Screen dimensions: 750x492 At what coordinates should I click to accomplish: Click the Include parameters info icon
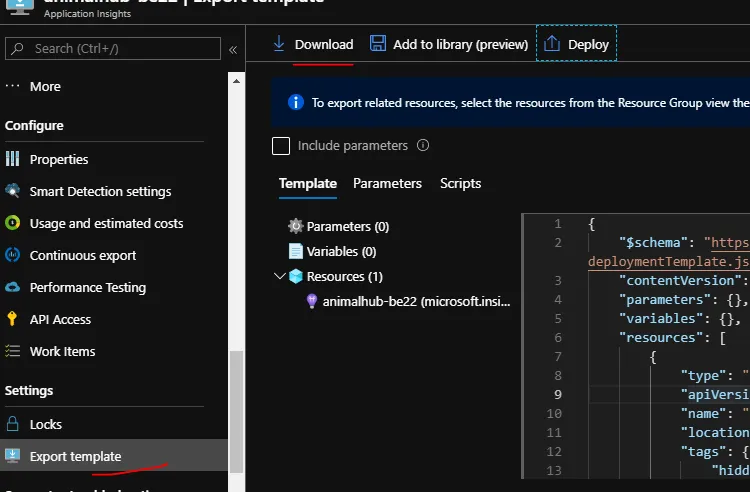click(423, 145)
